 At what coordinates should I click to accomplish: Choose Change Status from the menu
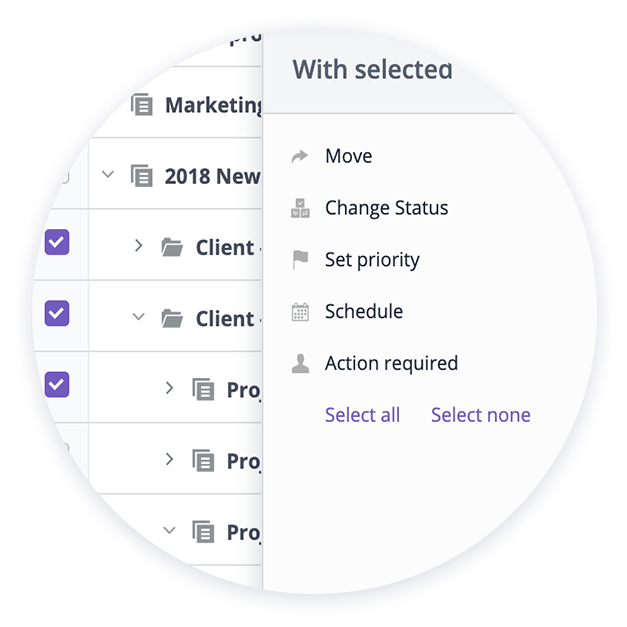pyautogui.click(x=386, y=208)
